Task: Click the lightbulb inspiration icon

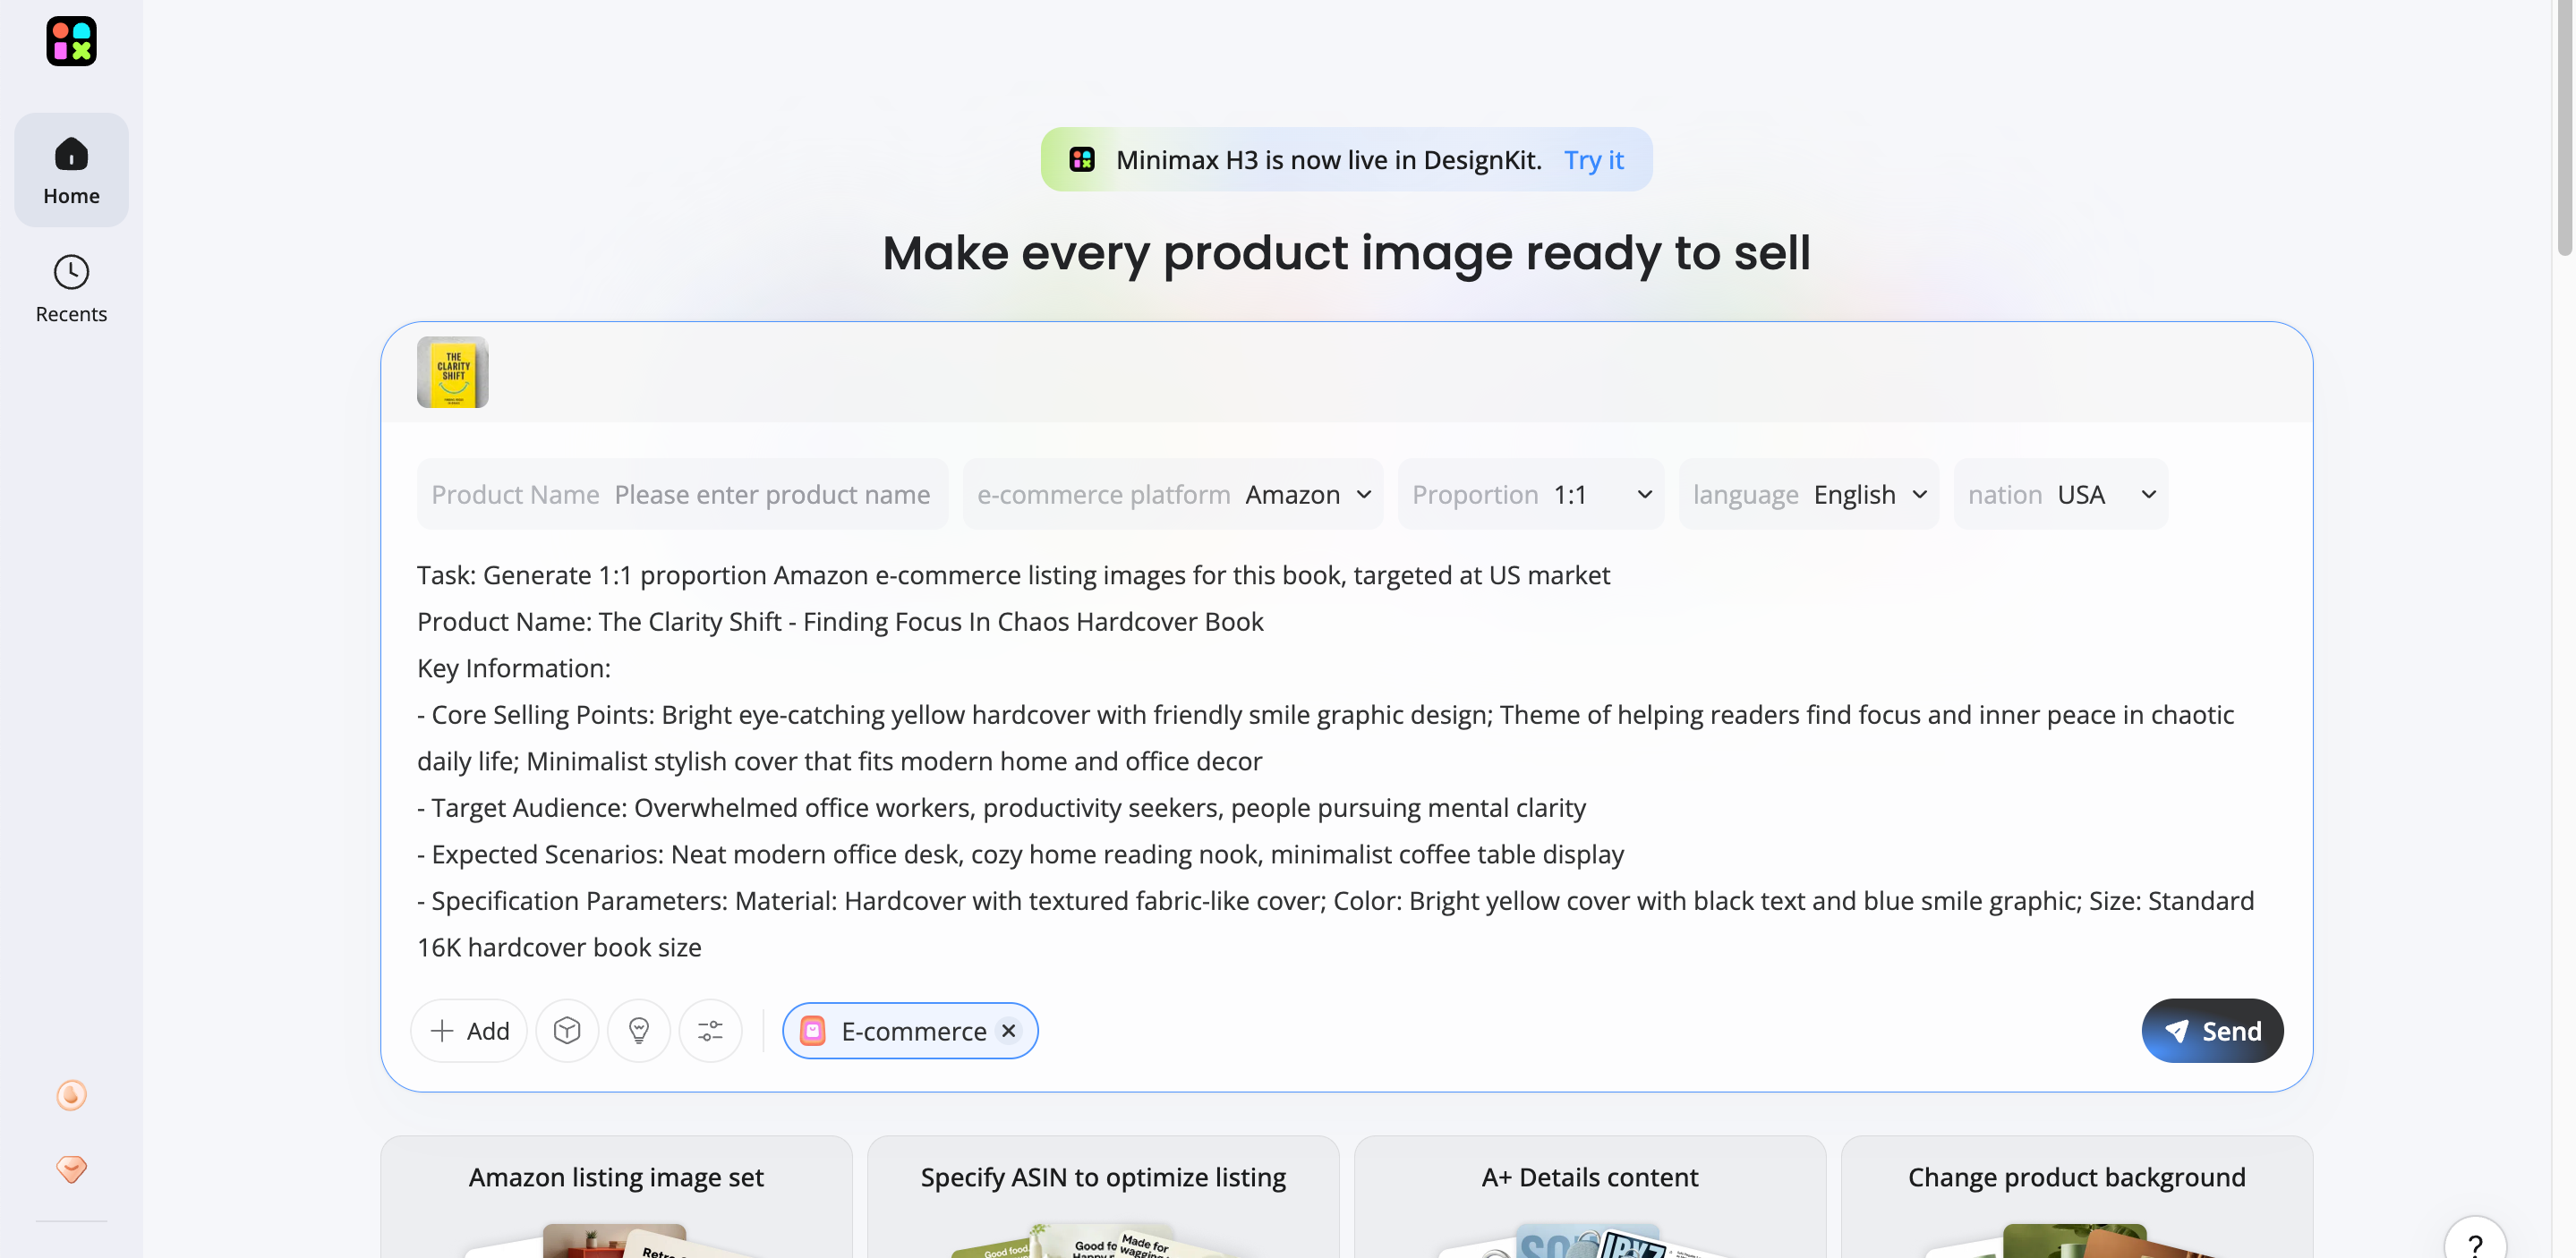Action: click(x=639, y=1030)
